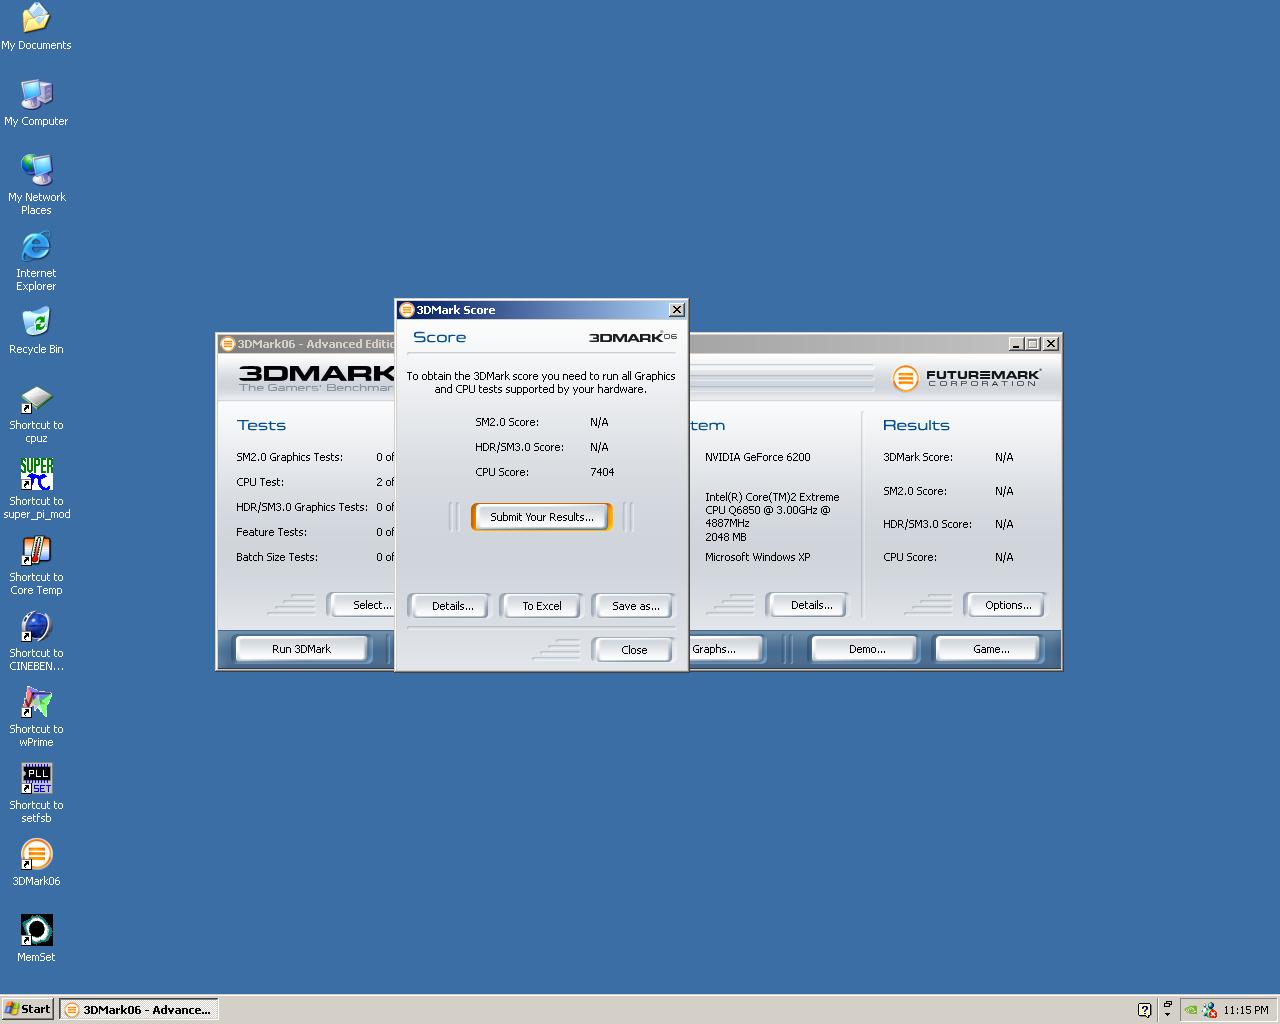
Task: Click the Save as... button
Action: point(635,606)
